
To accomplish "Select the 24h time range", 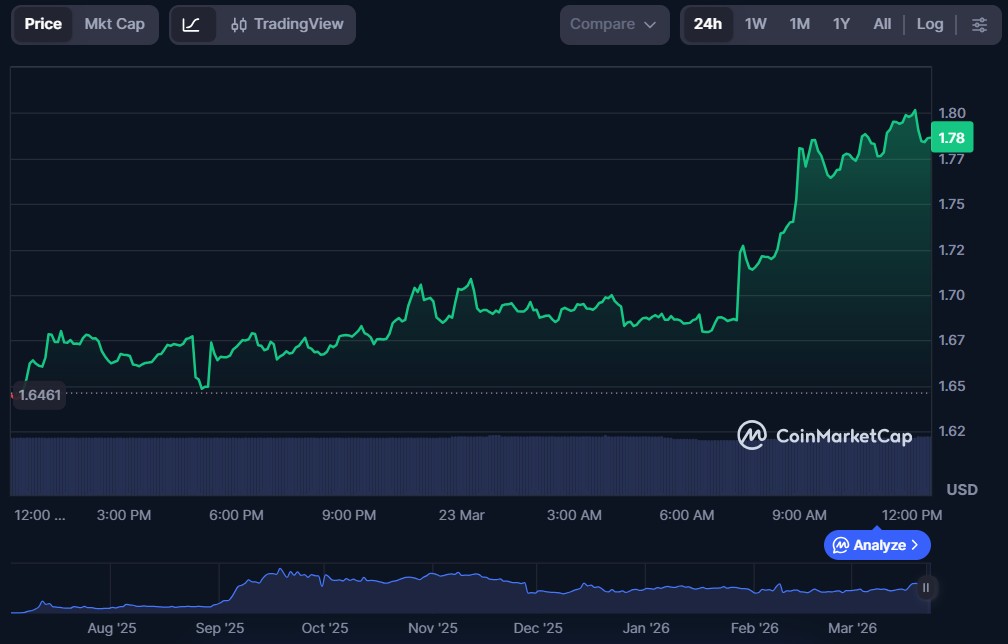I will pos(707,24).
